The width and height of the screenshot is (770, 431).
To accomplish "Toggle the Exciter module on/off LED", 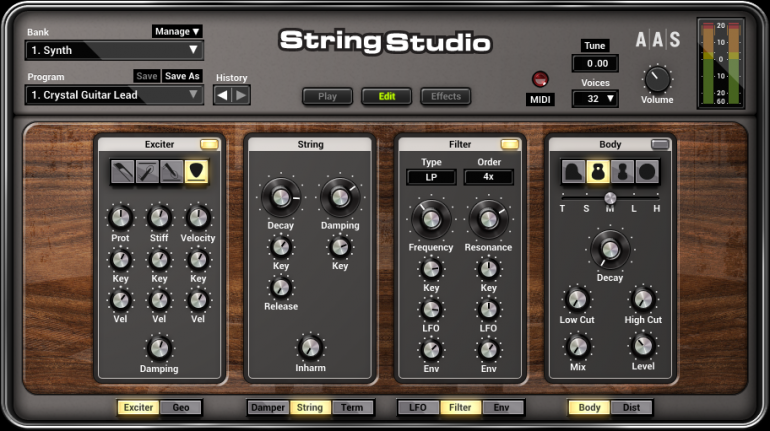I will click(x=209, y=144).
